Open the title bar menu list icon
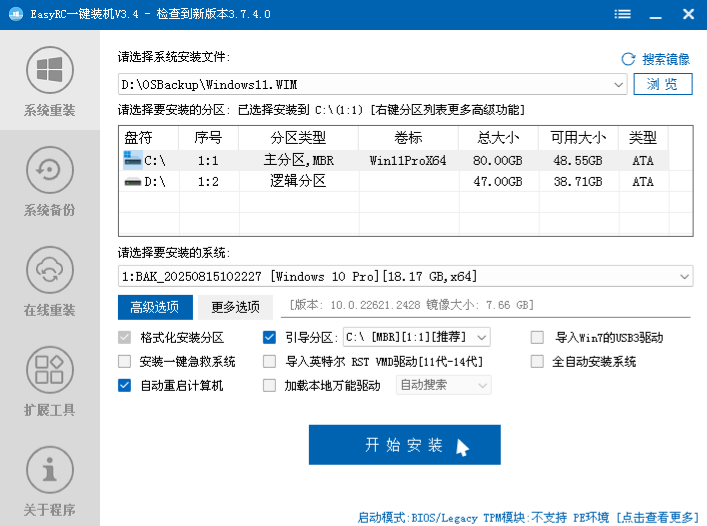 coord(622,14)
